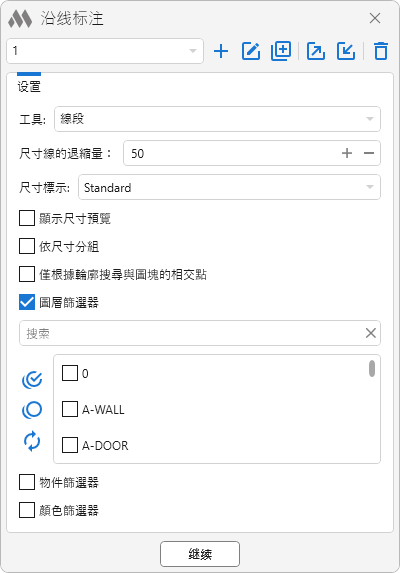Screen dimensions: 400x573
Task: Uncheck the 圖層篩選器 checkbox
Action: point(27,302)
